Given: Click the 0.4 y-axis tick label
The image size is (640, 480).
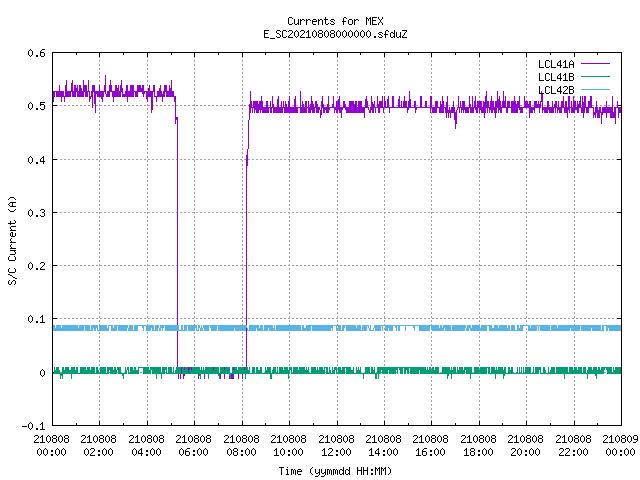Looking at the screenshot, I should (x=36, y=160).
